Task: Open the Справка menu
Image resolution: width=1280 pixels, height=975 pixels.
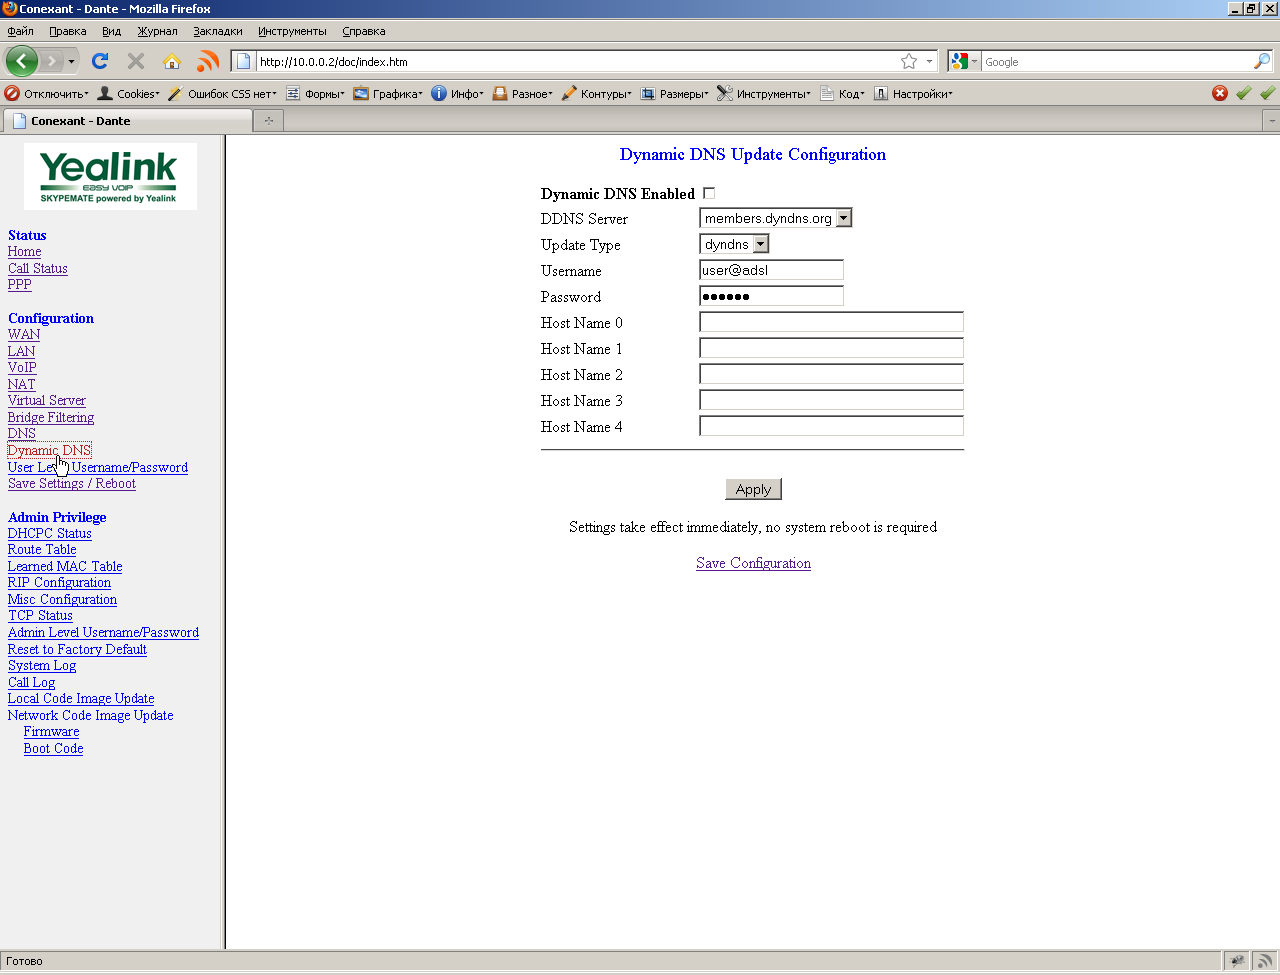Action: point(364,31)
